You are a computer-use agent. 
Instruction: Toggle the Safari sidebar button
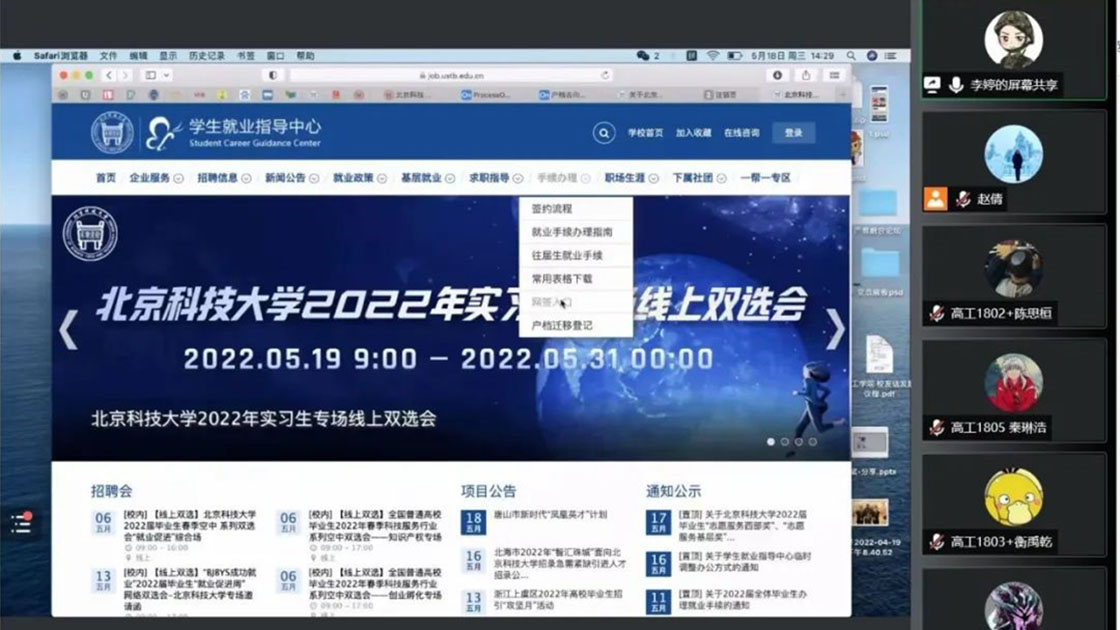tap(151, 75)
